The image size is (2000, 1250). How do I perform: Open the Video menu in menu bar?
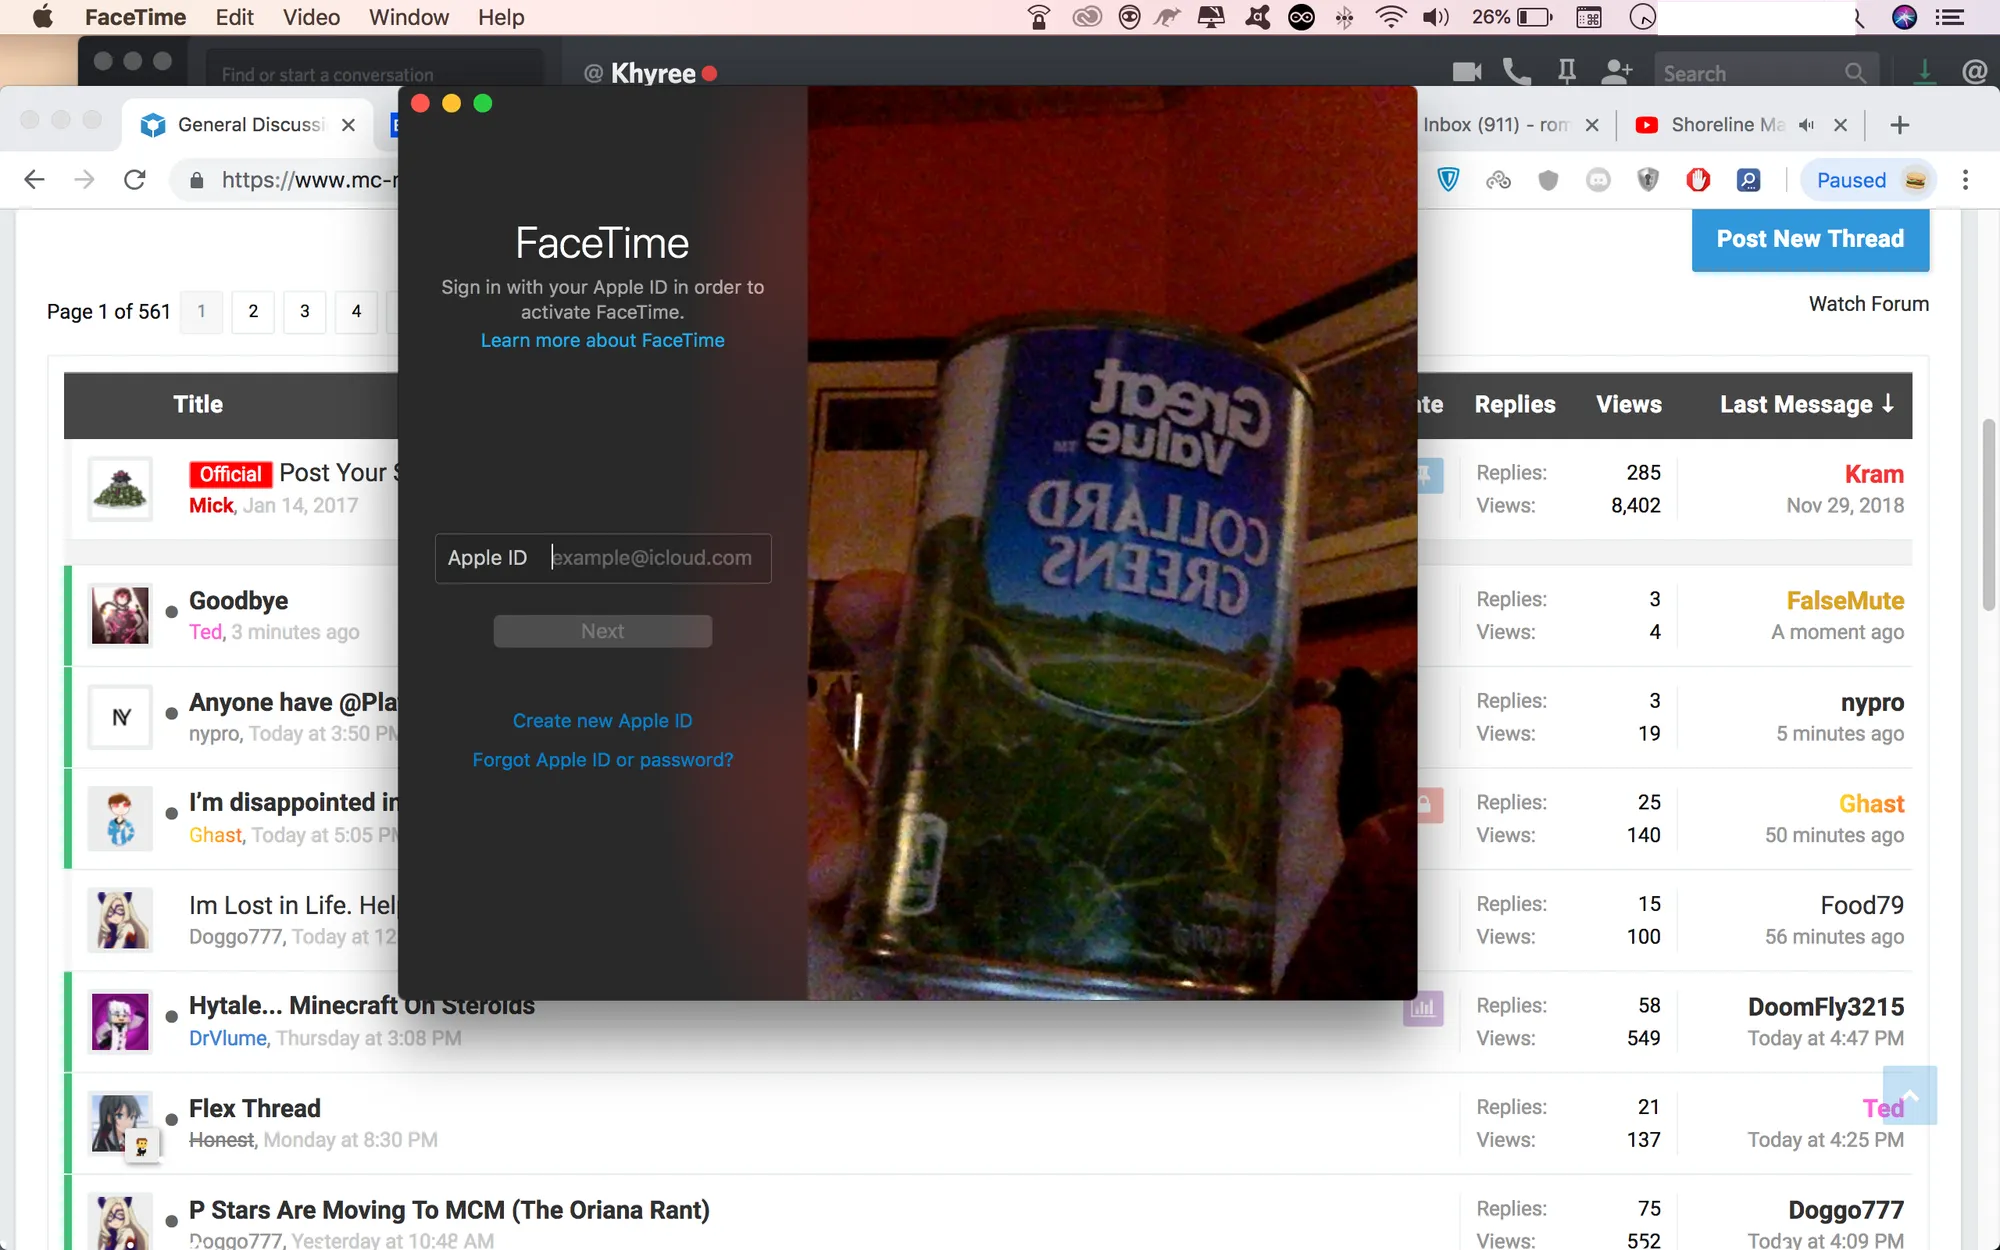click(311, 17)
